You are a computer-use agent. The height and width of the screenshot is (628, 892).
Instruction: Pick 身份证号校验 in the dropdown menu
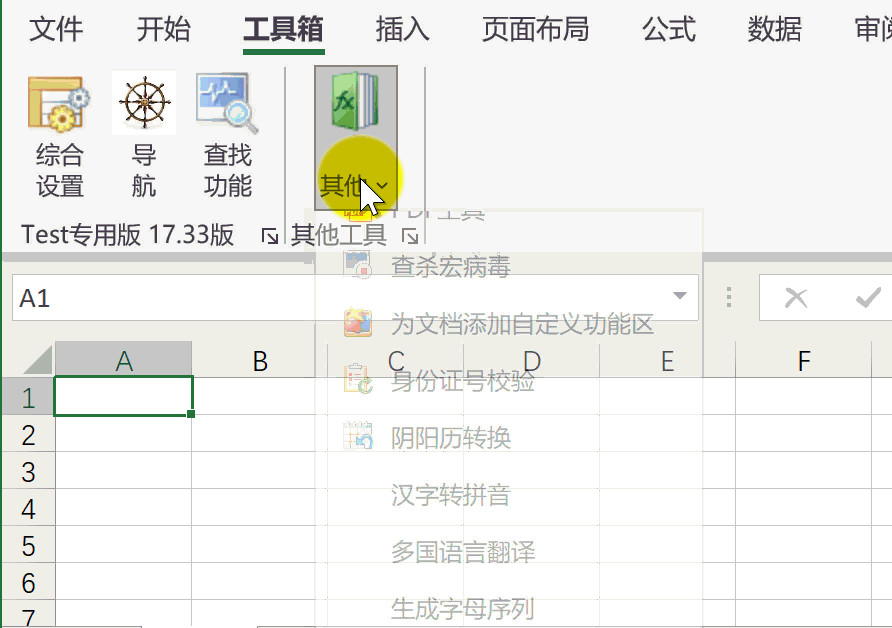(462, 381)
